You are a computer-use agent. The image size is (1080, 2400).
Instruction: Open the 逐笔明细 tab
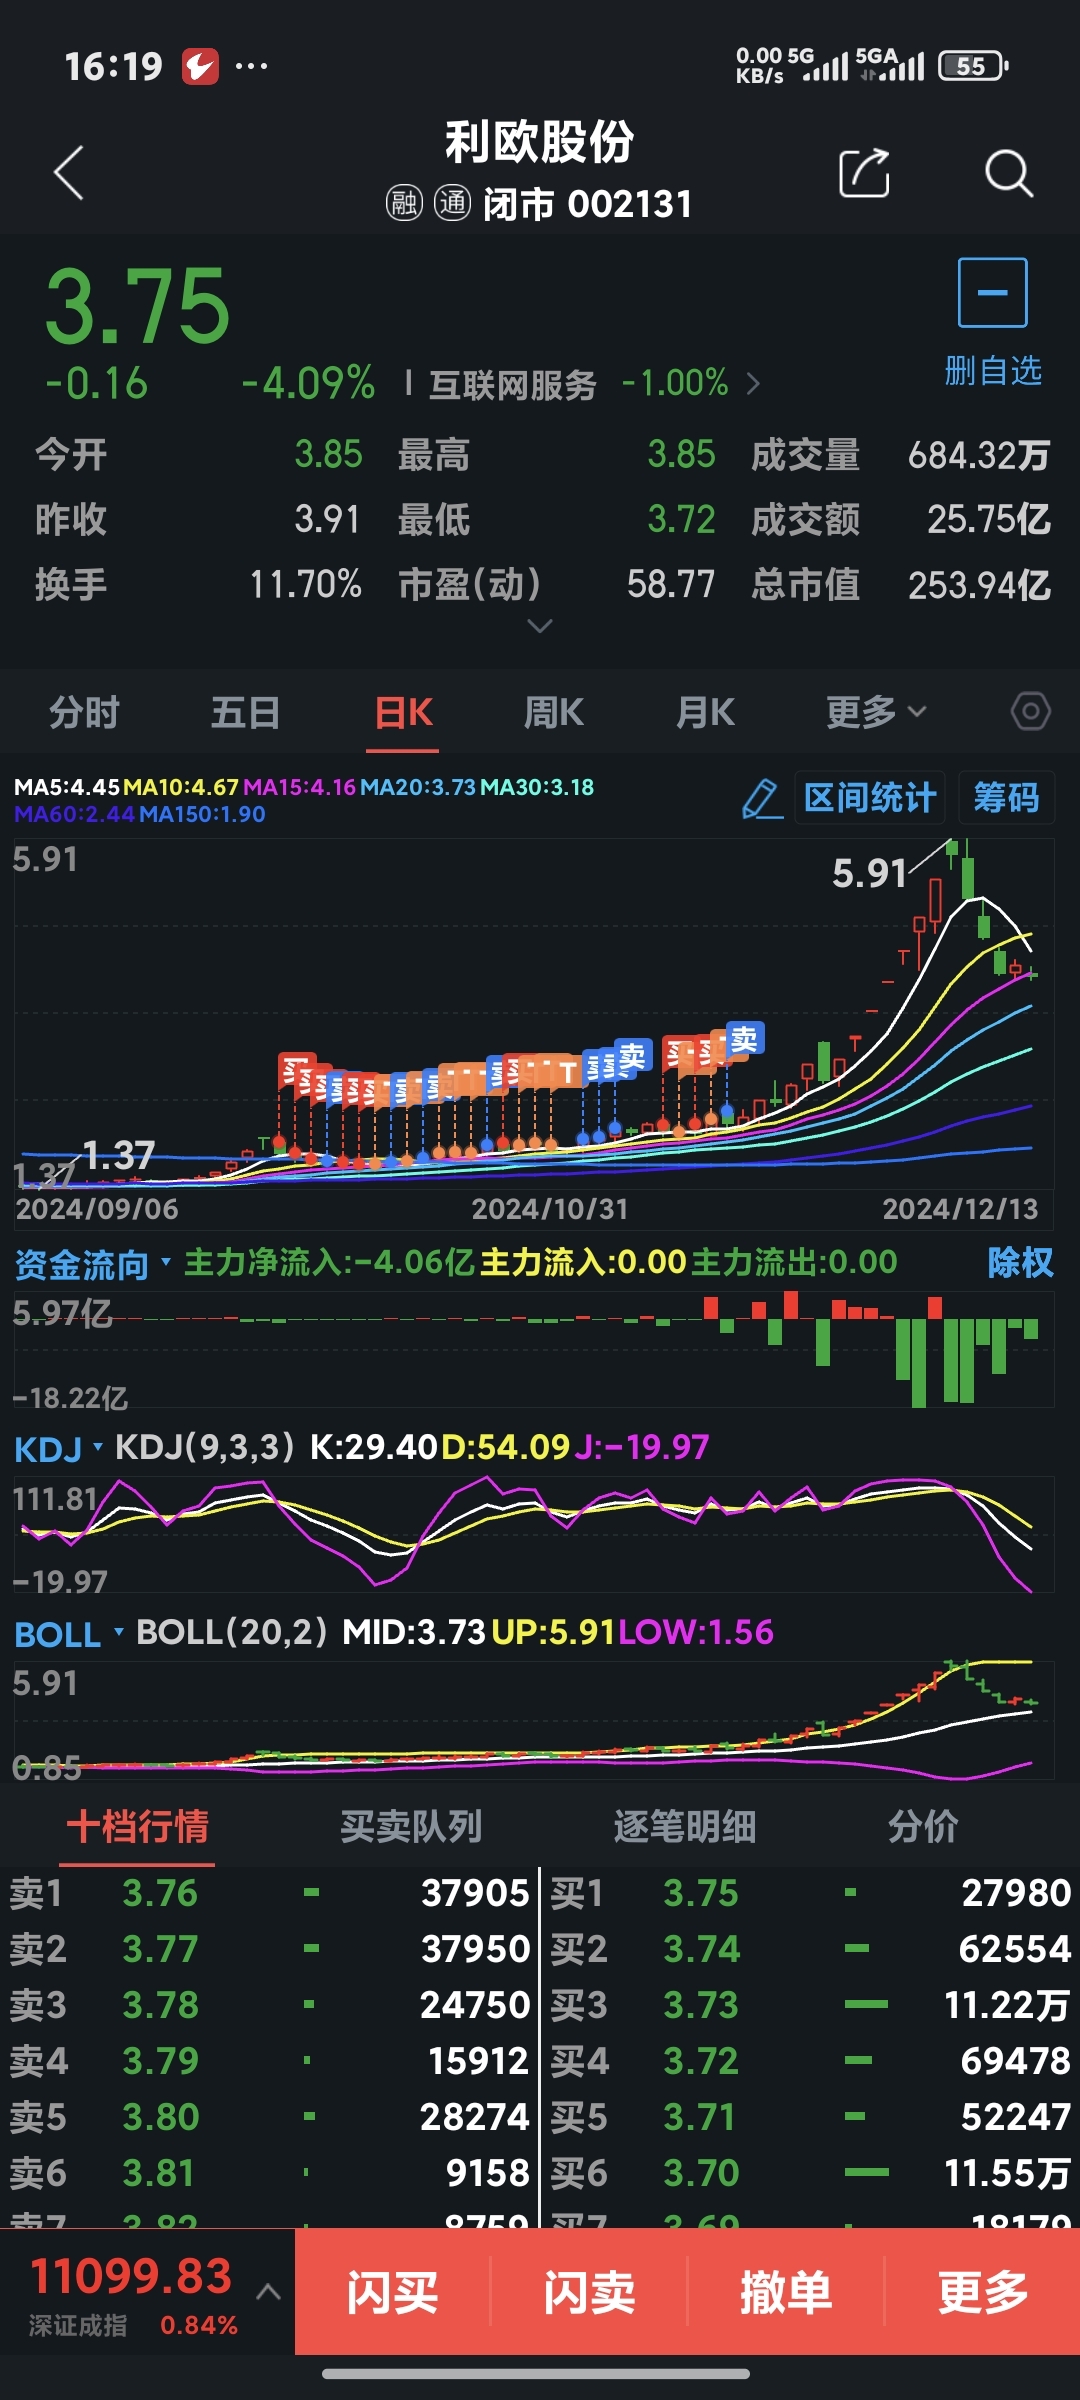point(685,1827)
